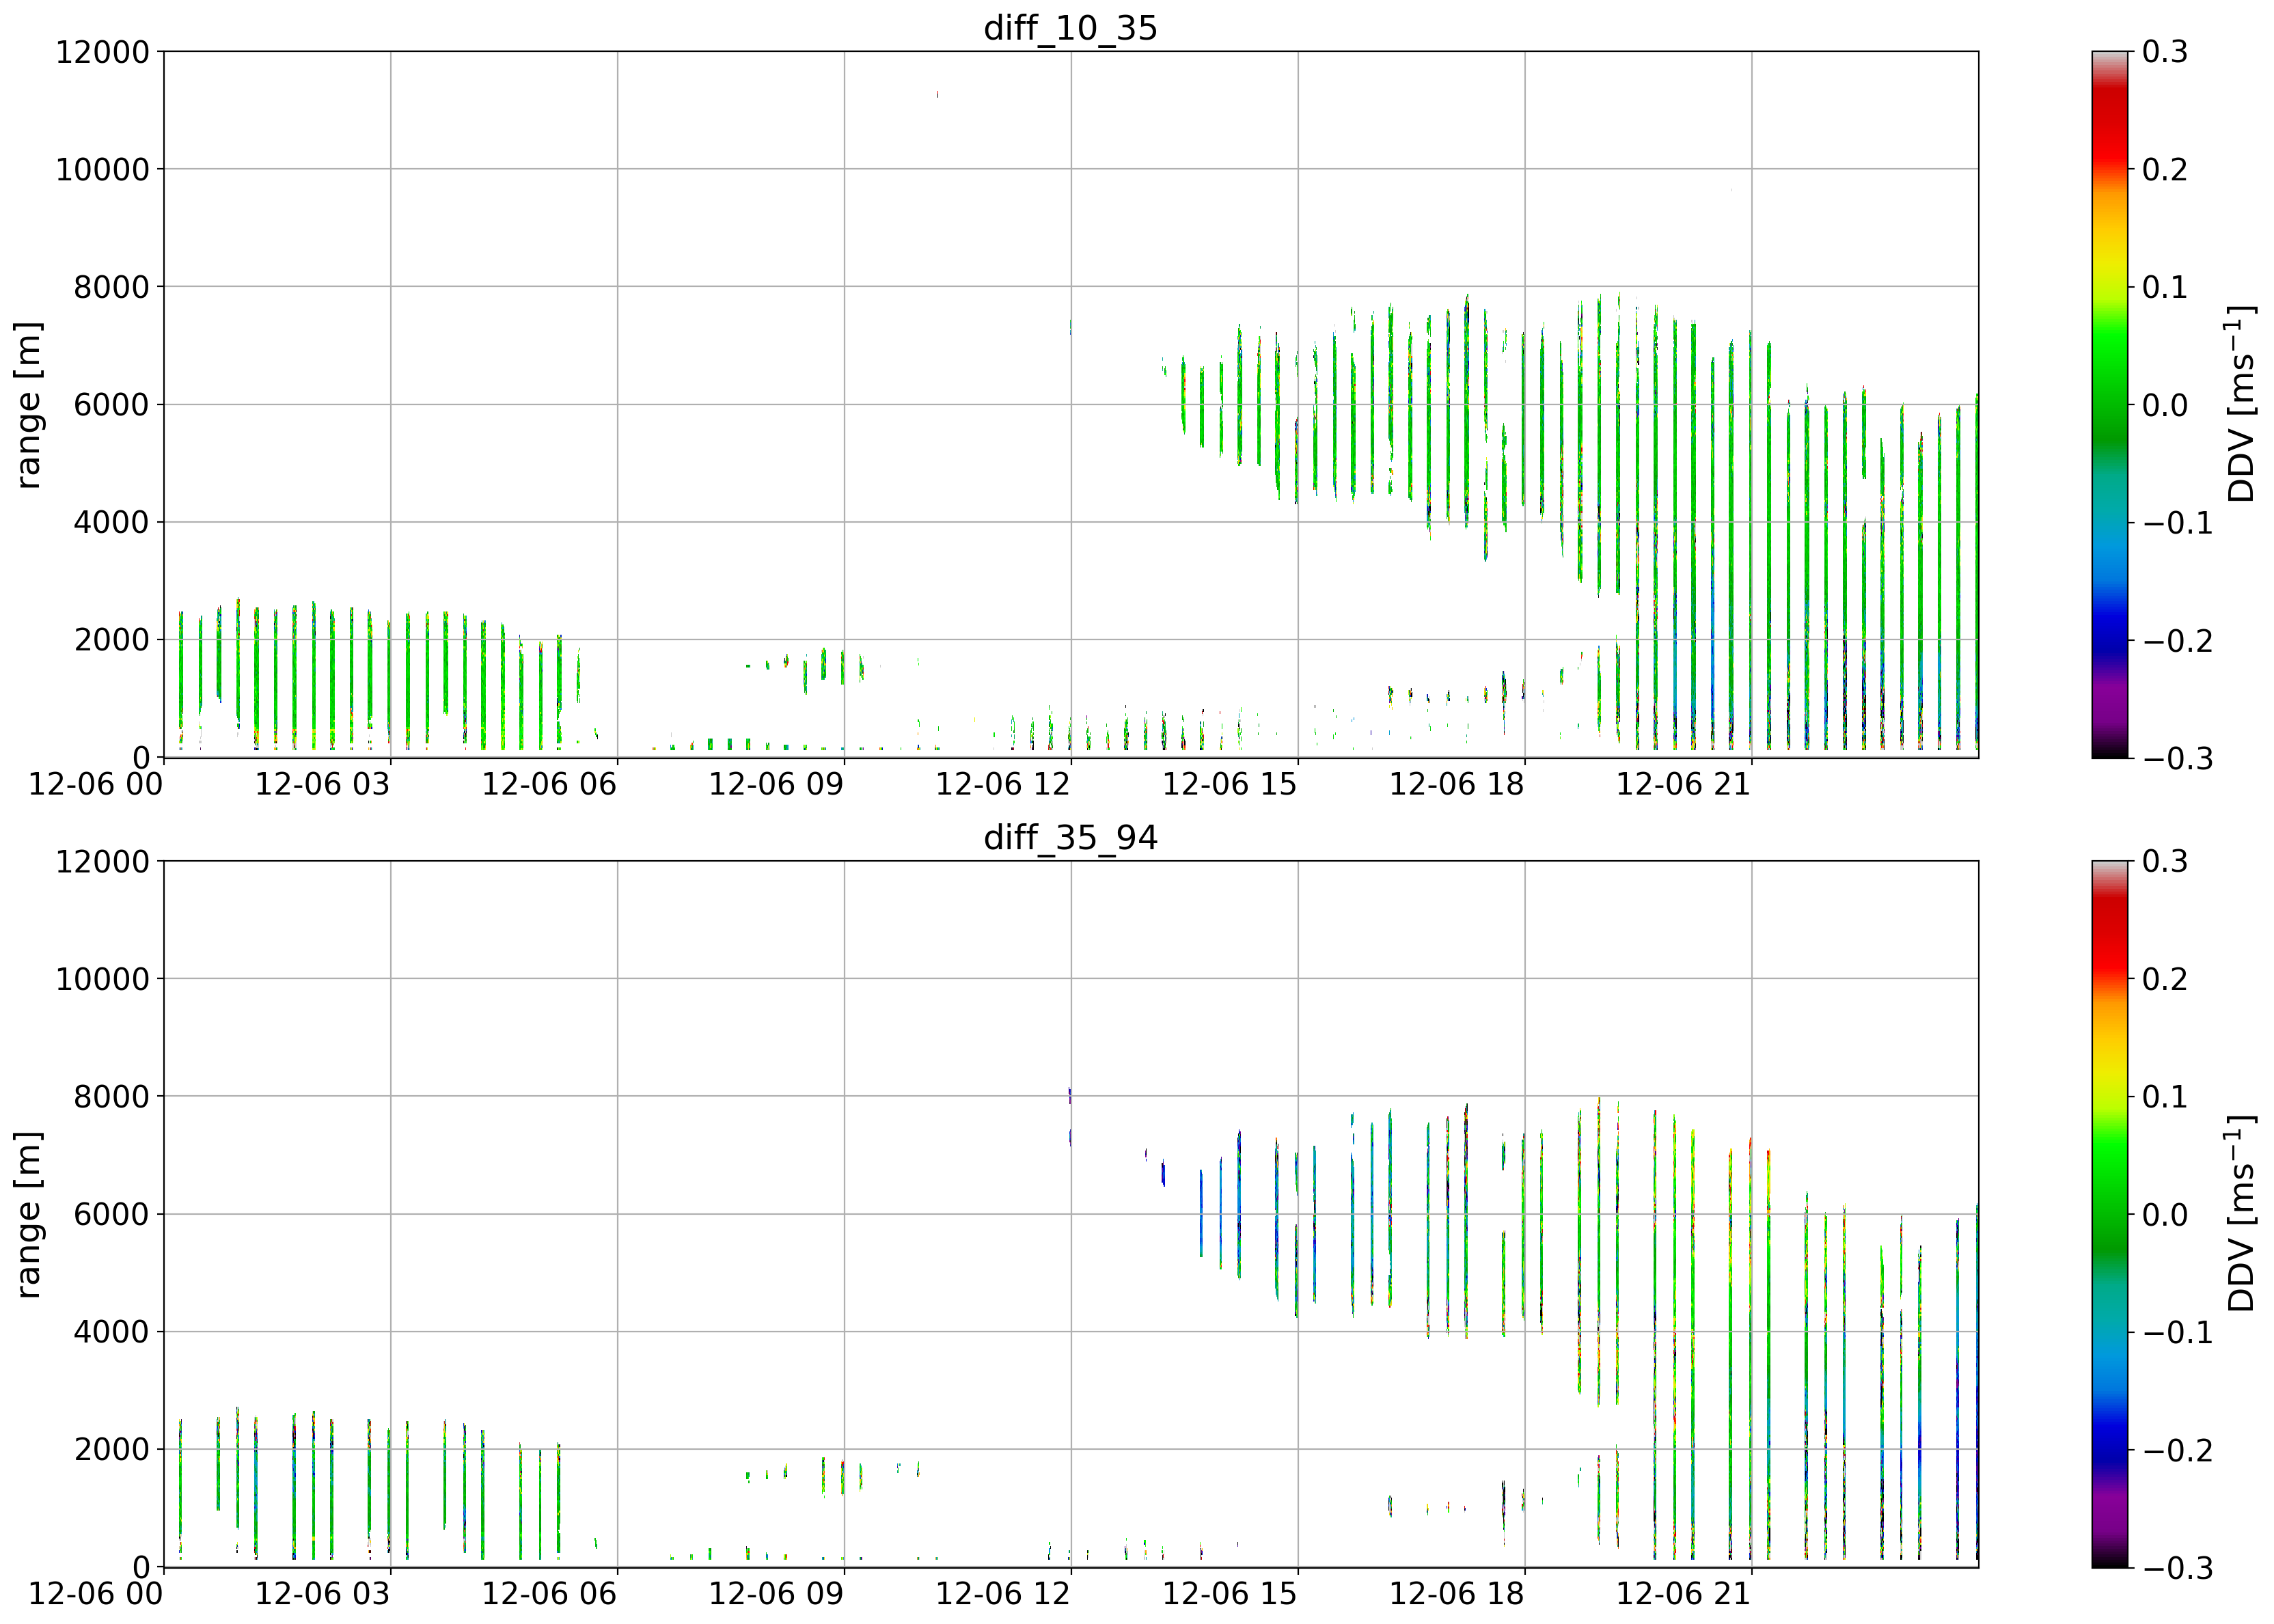The height and width of the screenshot is (1624, 2274).
Task: Click the DDV colorbar label beside diff_10_35
Action: 2241,405
